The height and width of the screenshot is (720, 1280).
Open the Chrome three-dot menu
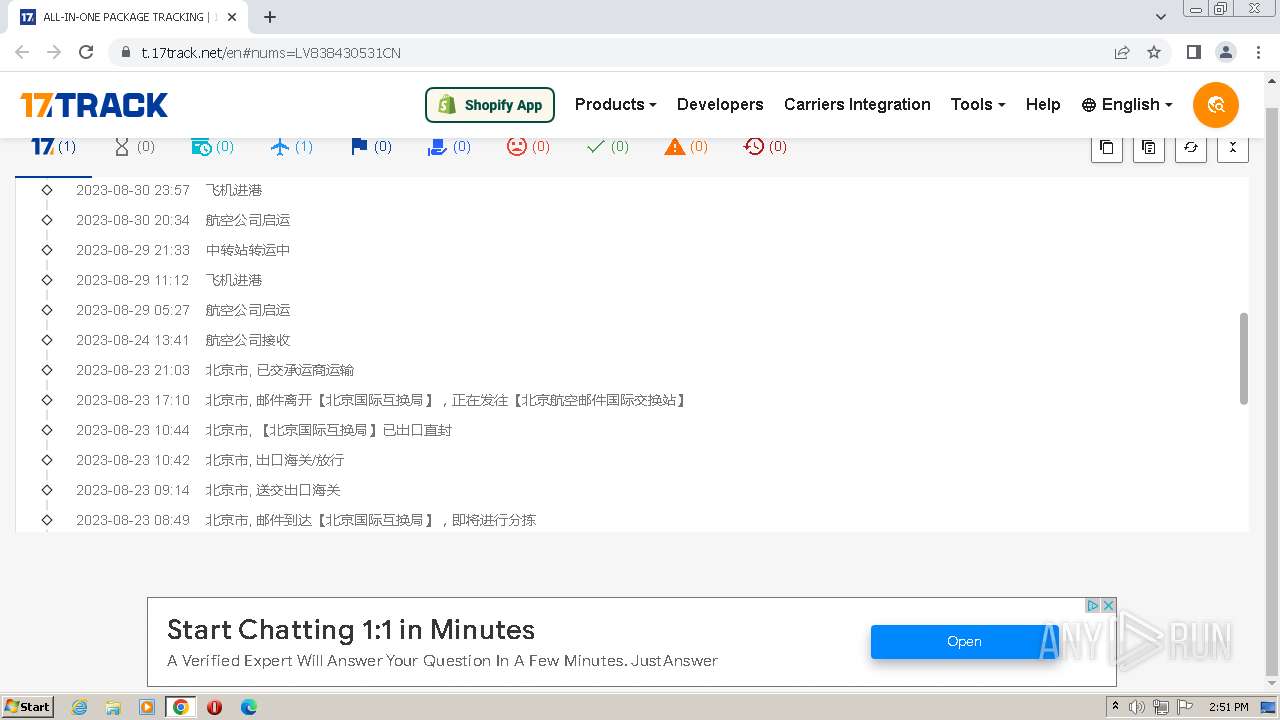tap(1258, 52)
